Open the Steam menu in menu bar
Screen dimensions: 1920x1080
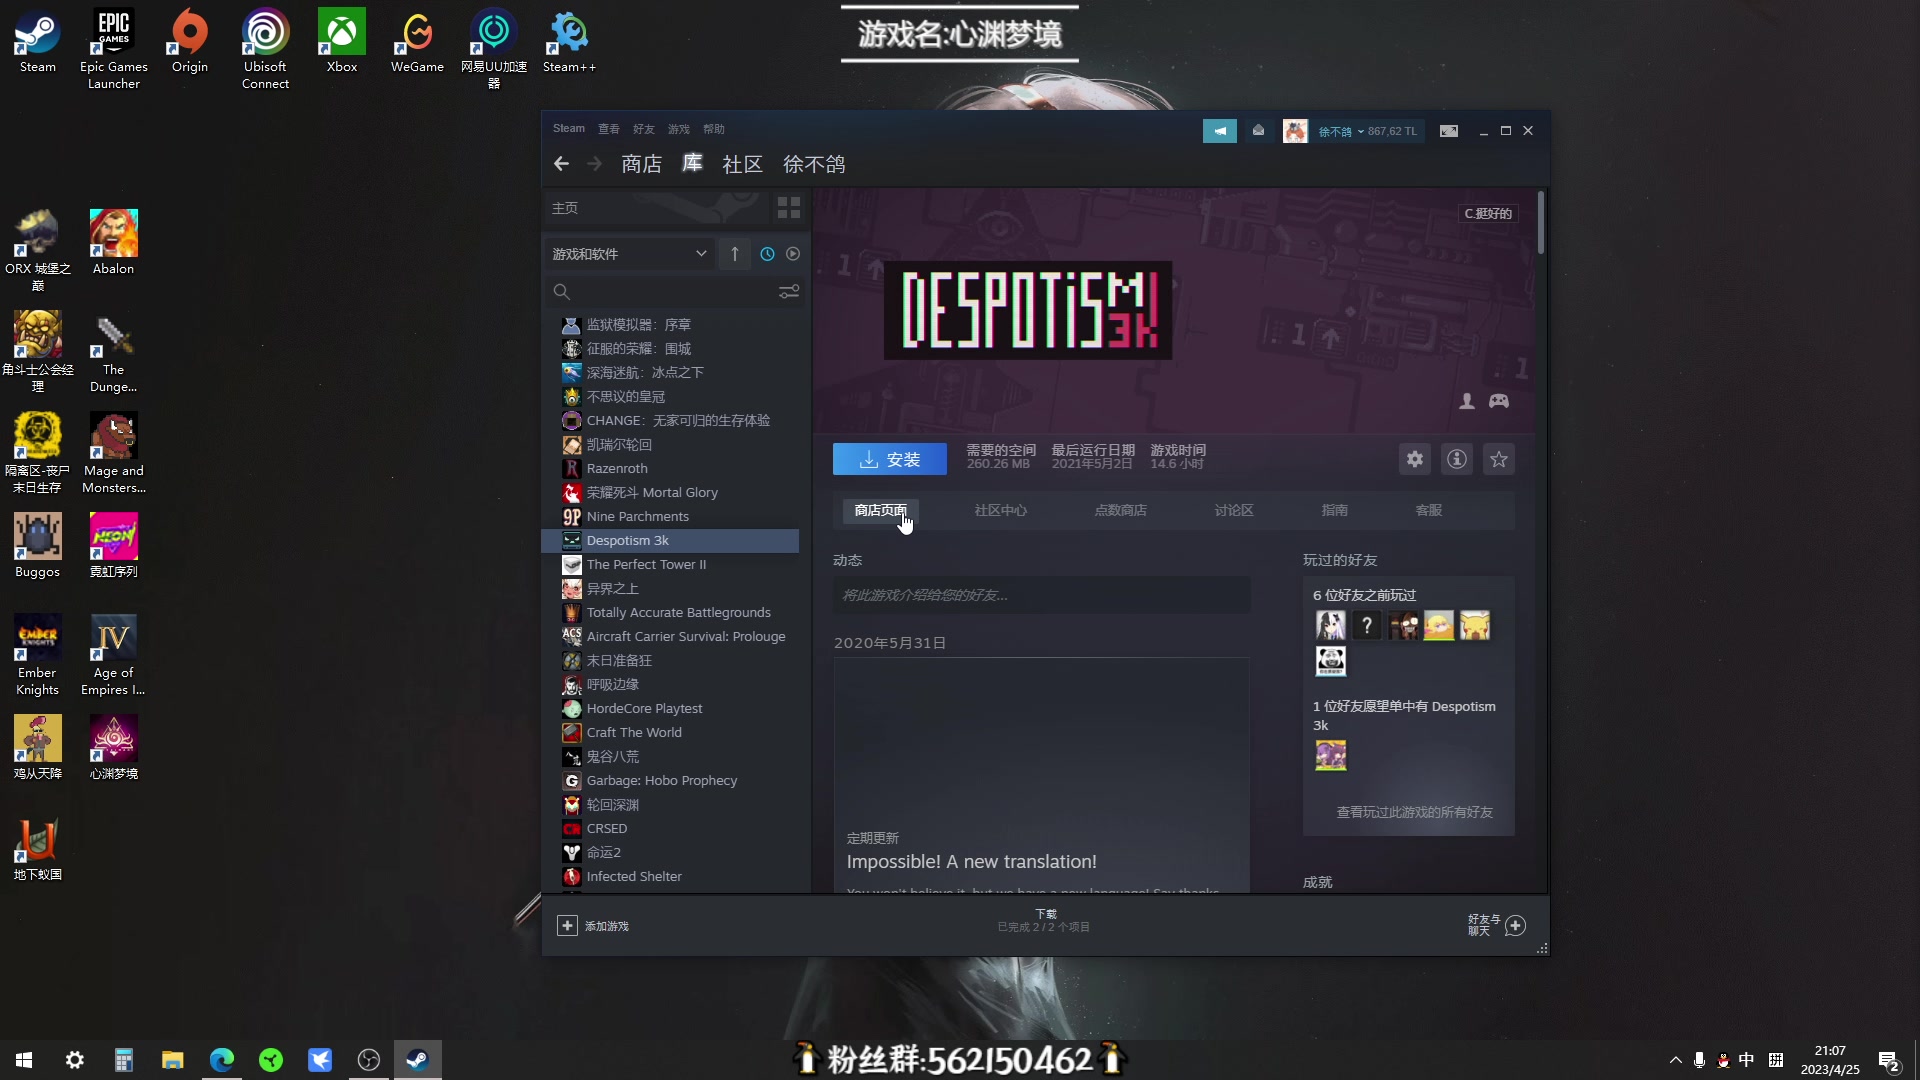coord(568,129)
